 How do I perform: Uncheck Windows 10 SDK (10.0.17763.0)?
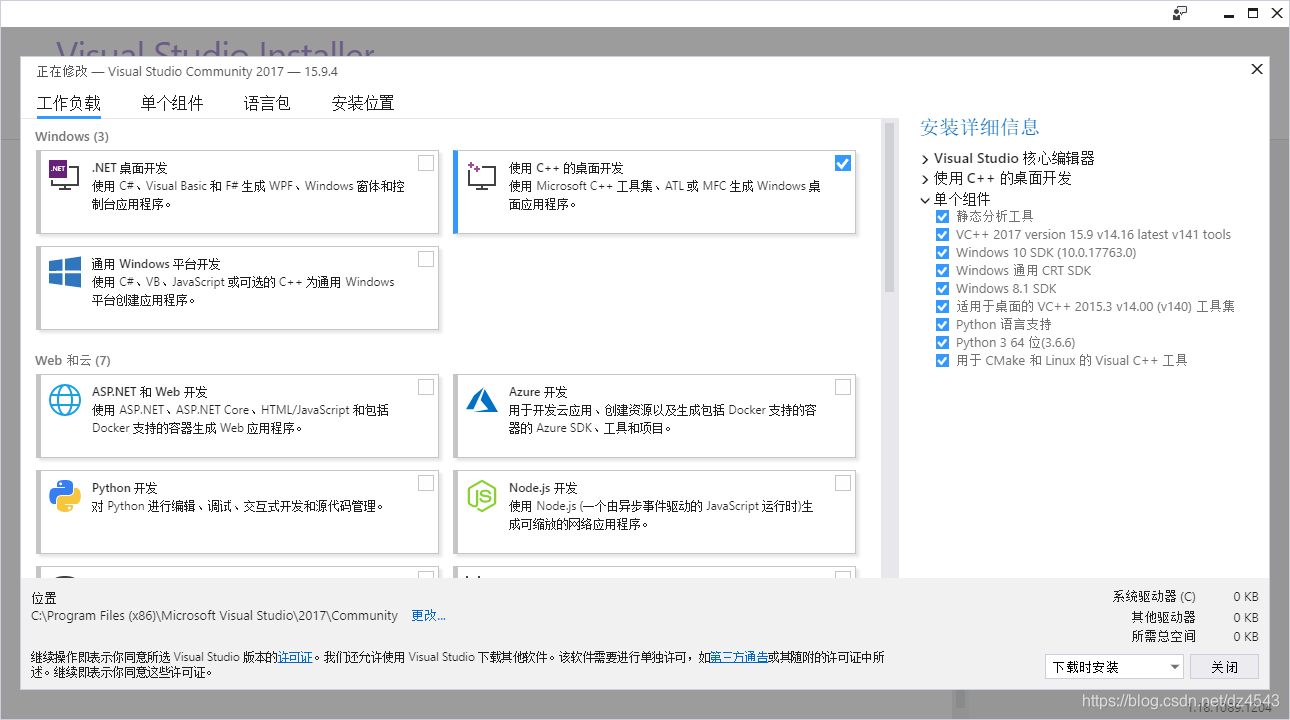point(942,252)
